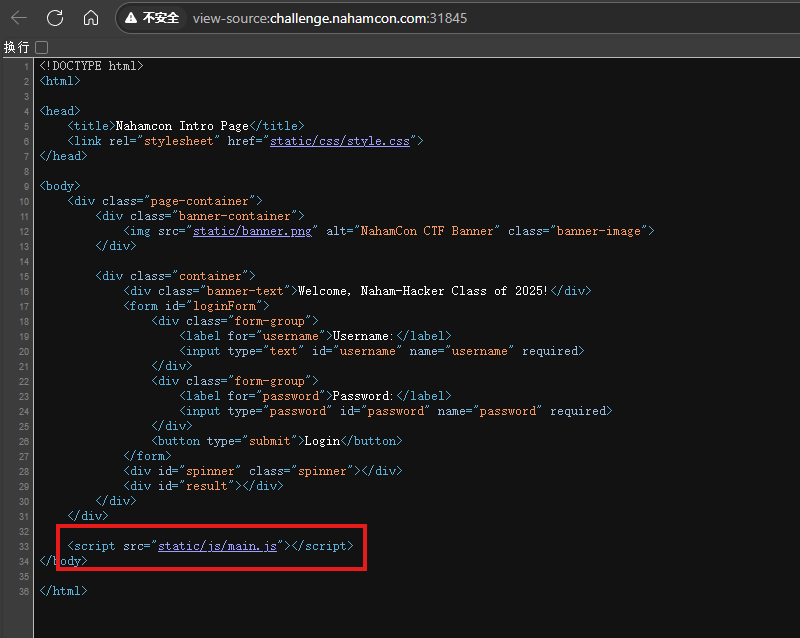The image size is (800, 638).
Task: Click the 'Welcome, Naham-Hacker Class of 2025!' text
Action: point(422,291)
